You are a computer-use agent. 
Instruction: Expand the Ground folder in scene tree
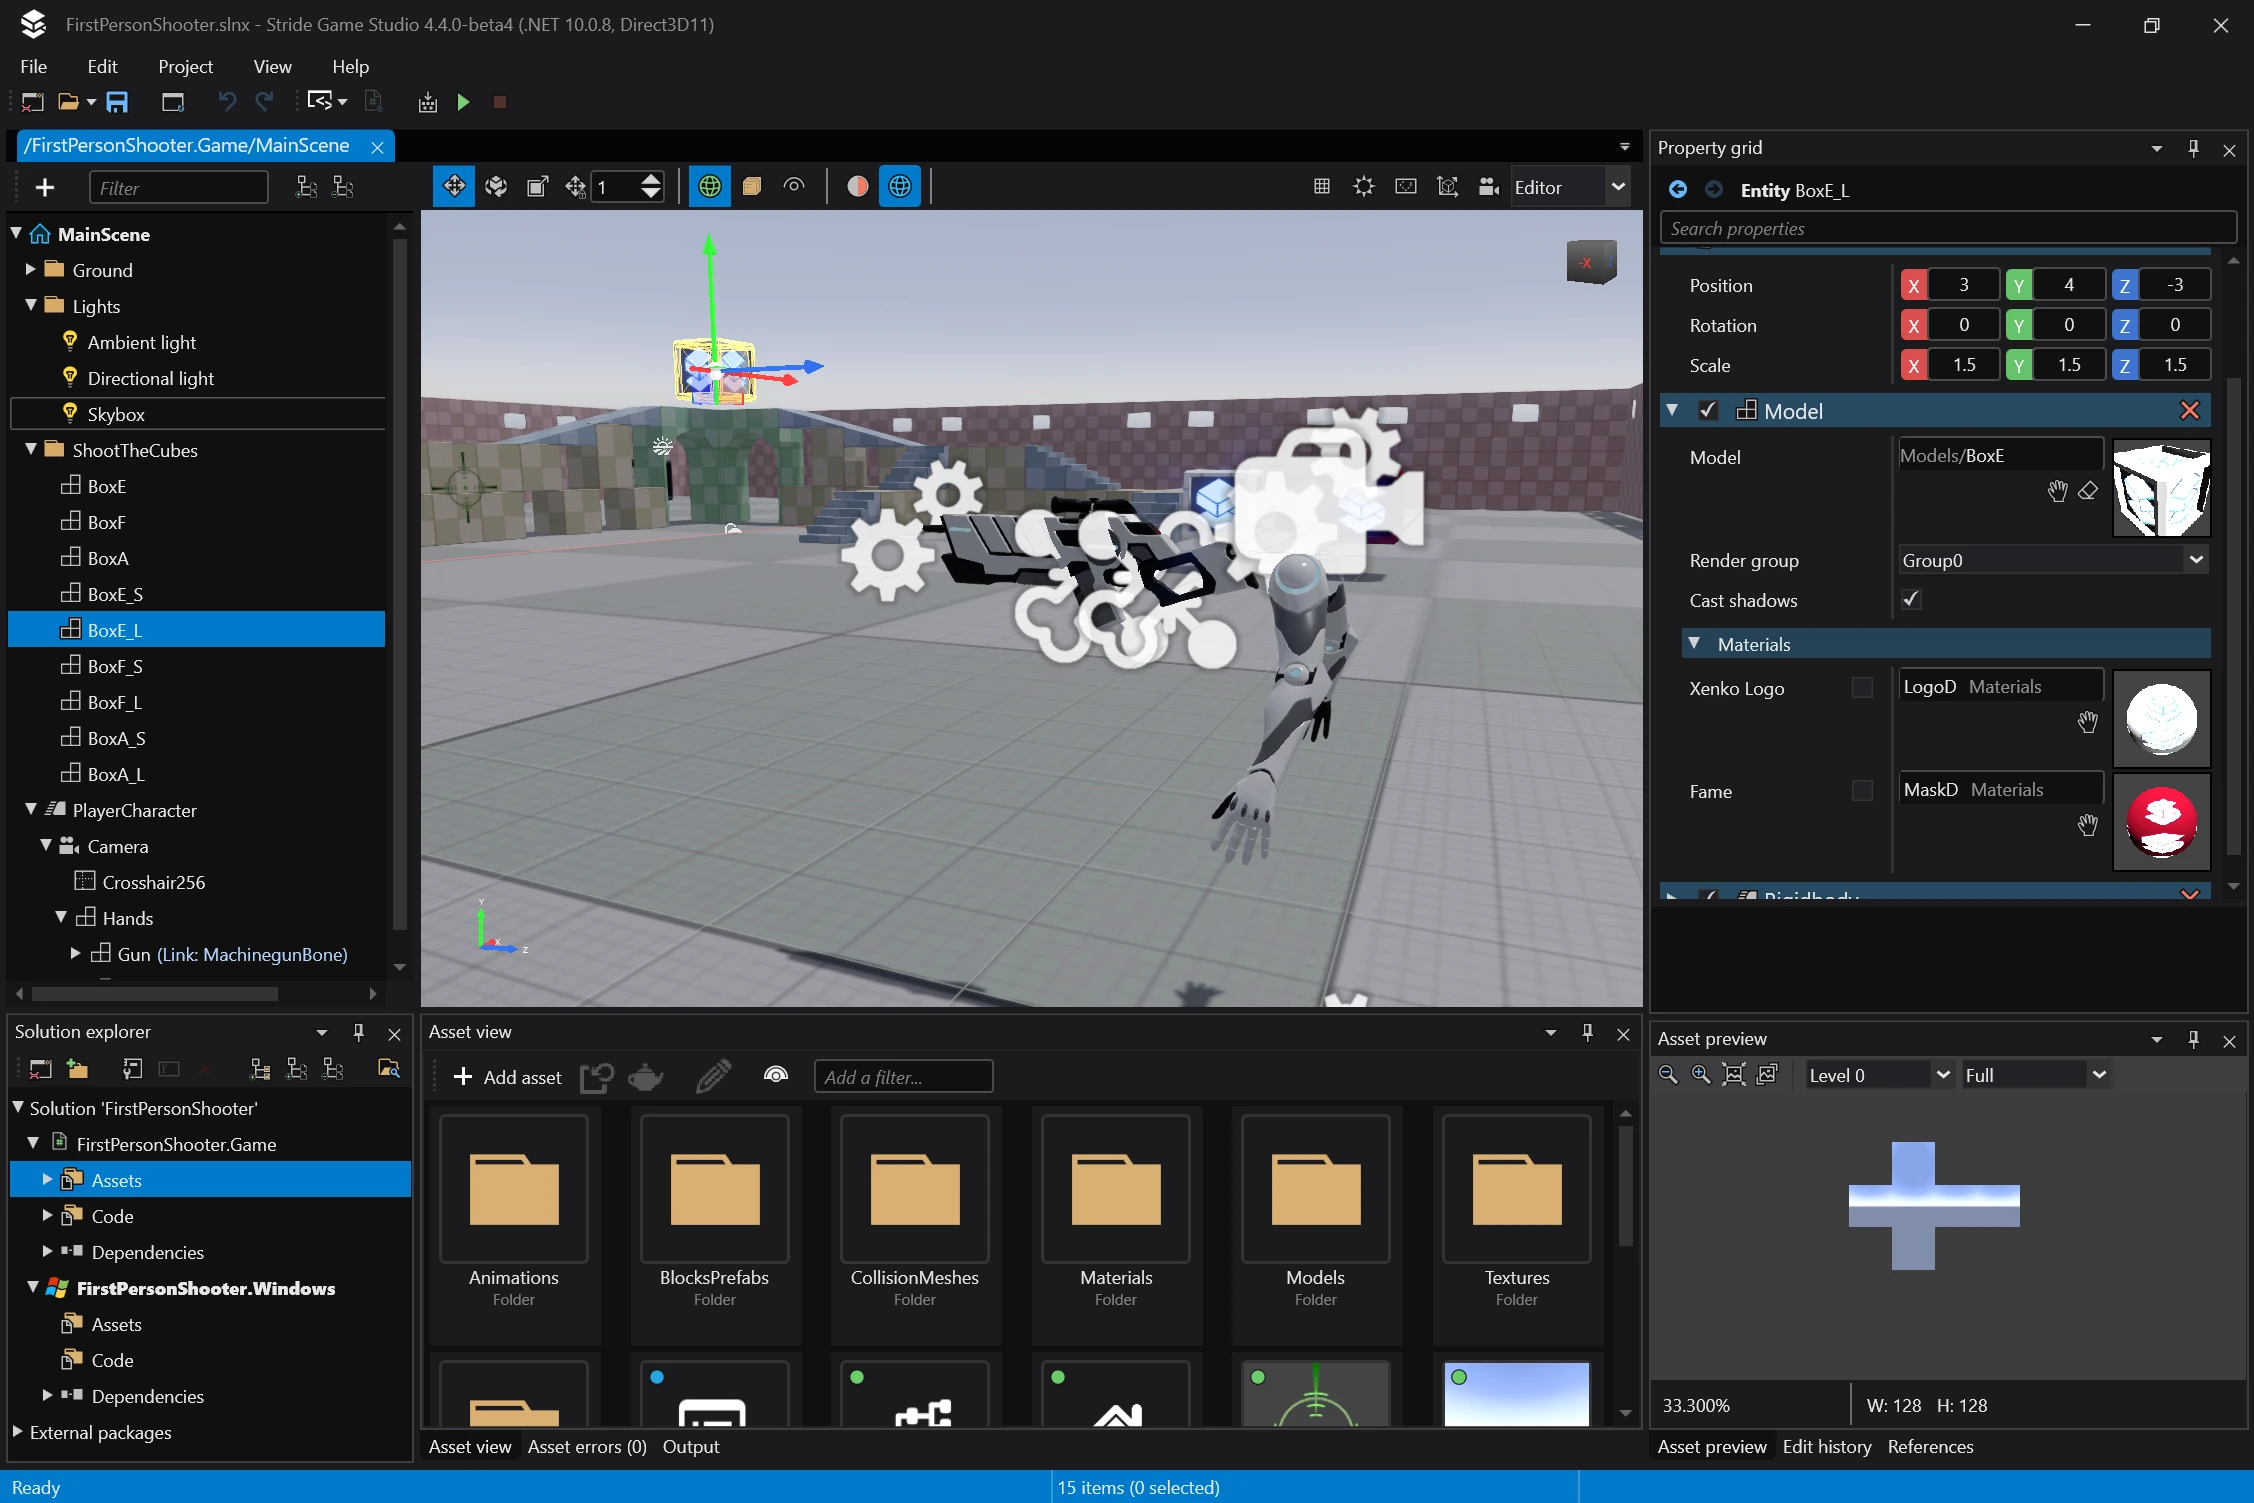[31, 270]
